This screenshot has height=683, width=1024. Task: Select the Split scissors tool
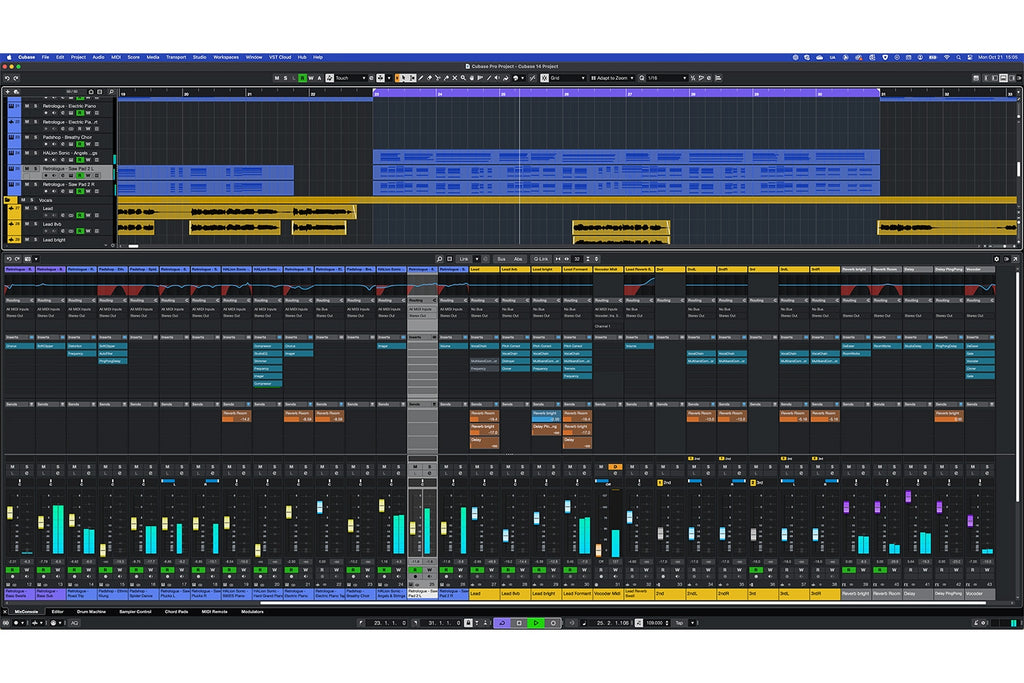438,78
